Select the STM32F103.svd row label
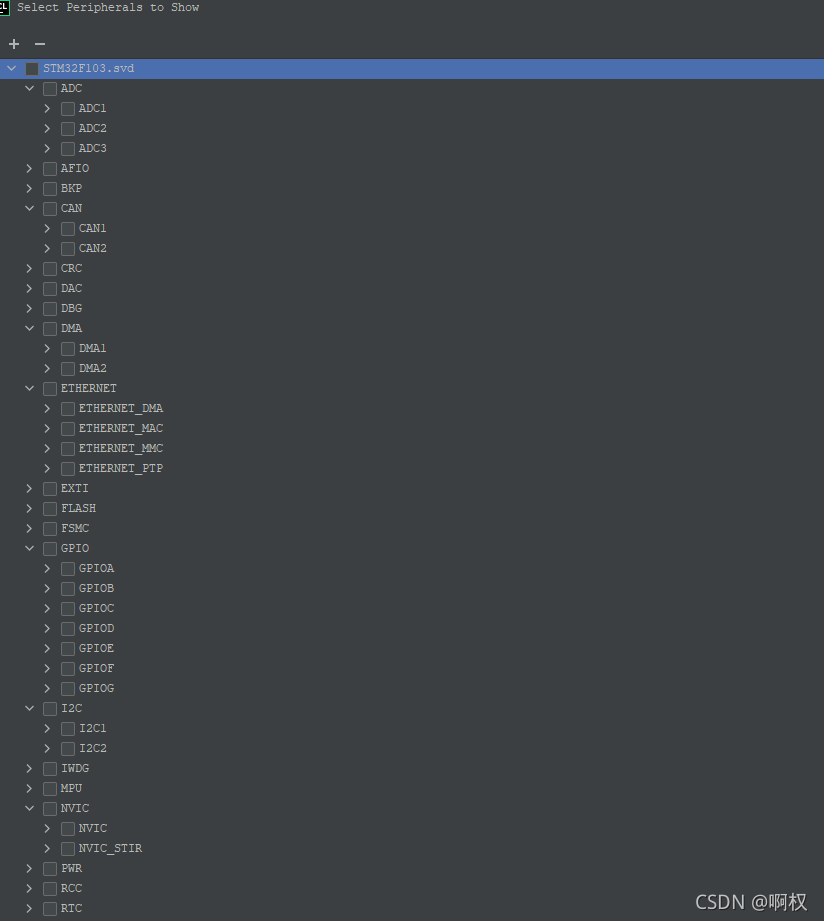The height and width of the screenshot is (921, 824). point(89,68)
